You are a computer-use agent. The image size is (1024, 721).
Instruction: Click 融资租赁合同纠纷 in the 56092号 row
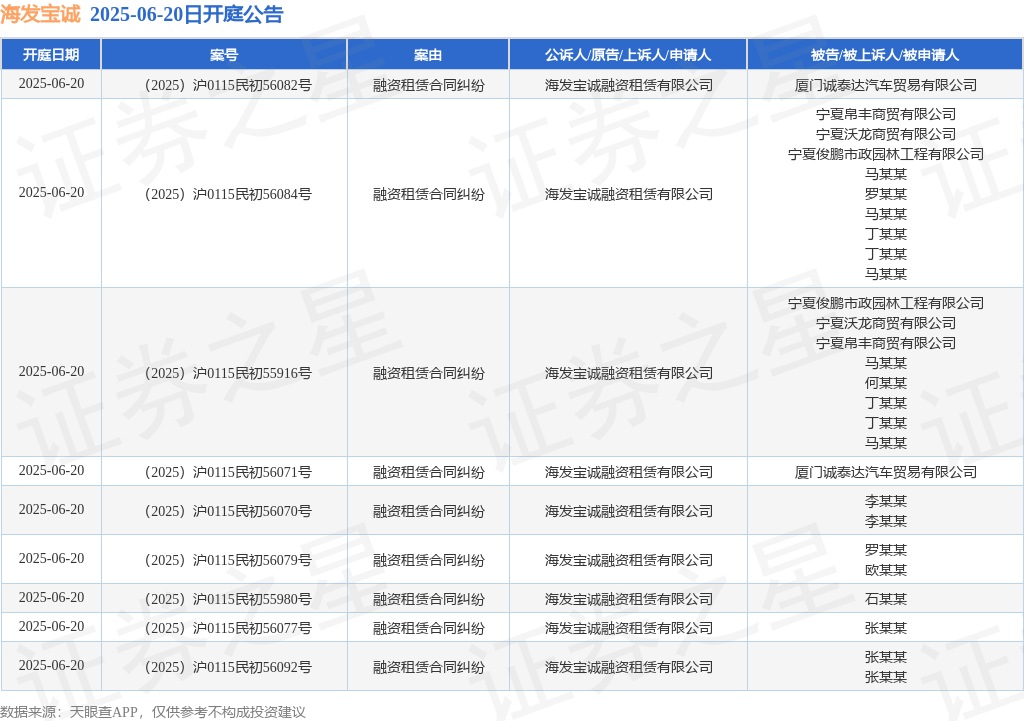[x=428, y=667]
